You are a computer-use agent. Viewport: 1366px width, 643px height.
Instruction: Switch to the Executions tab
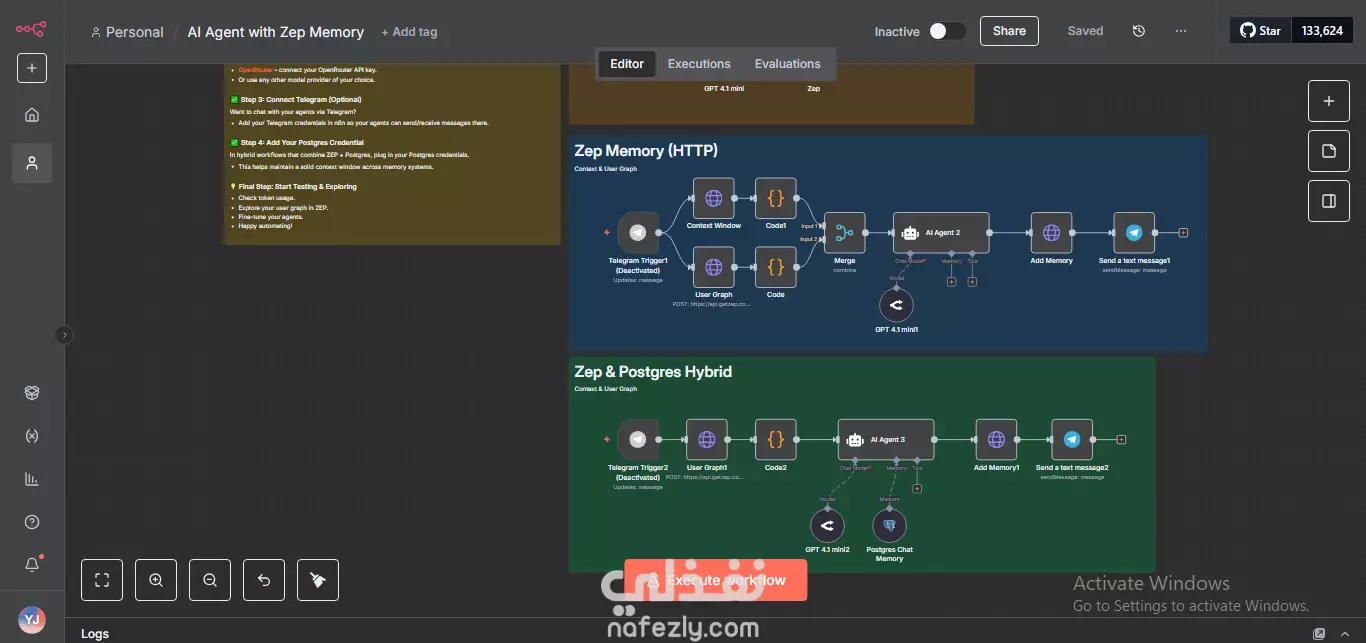tap(699, 64)
